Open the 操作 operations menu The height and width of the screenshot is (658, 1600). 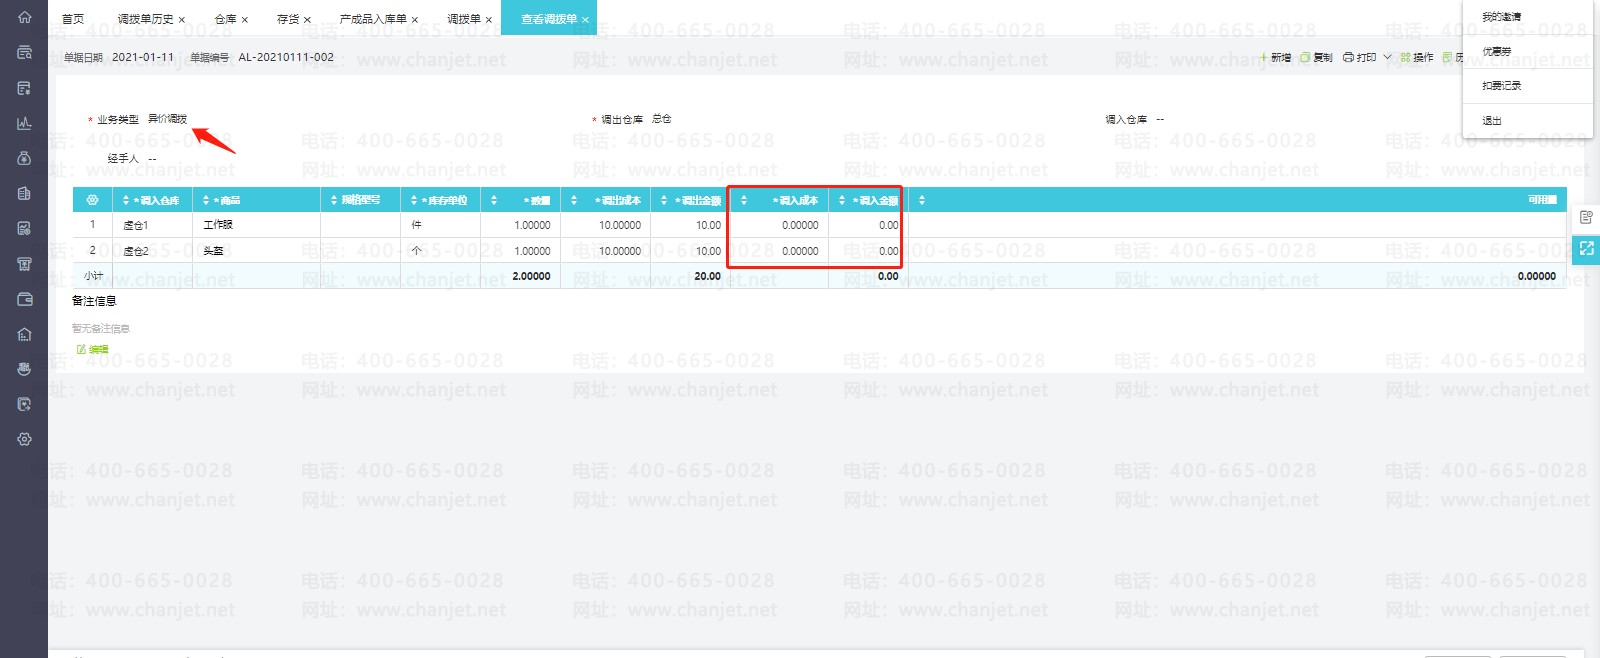(1417, 58)
